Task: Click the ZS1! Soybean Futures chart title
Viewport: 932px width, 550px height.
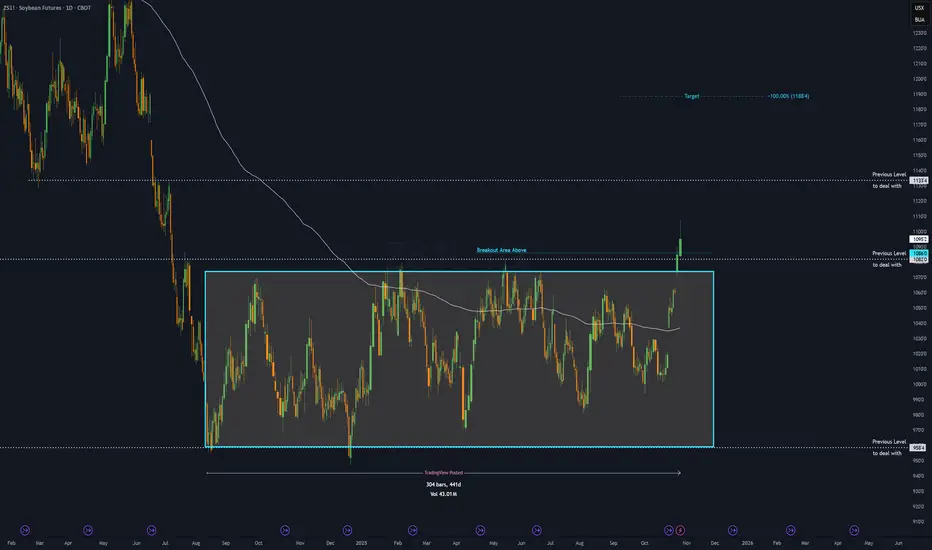Action: (x=47, y=8)
